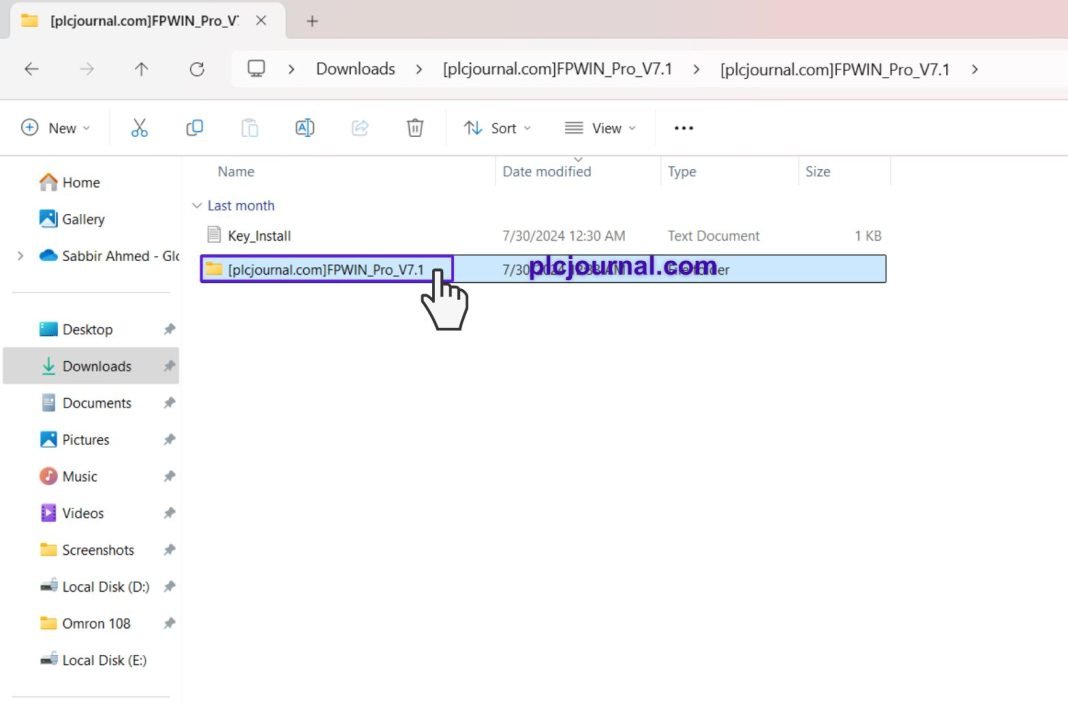The image size is (1068, 704).
Task: Expand chevron after Downloads breadcrumb
Action: coord(418,69)
